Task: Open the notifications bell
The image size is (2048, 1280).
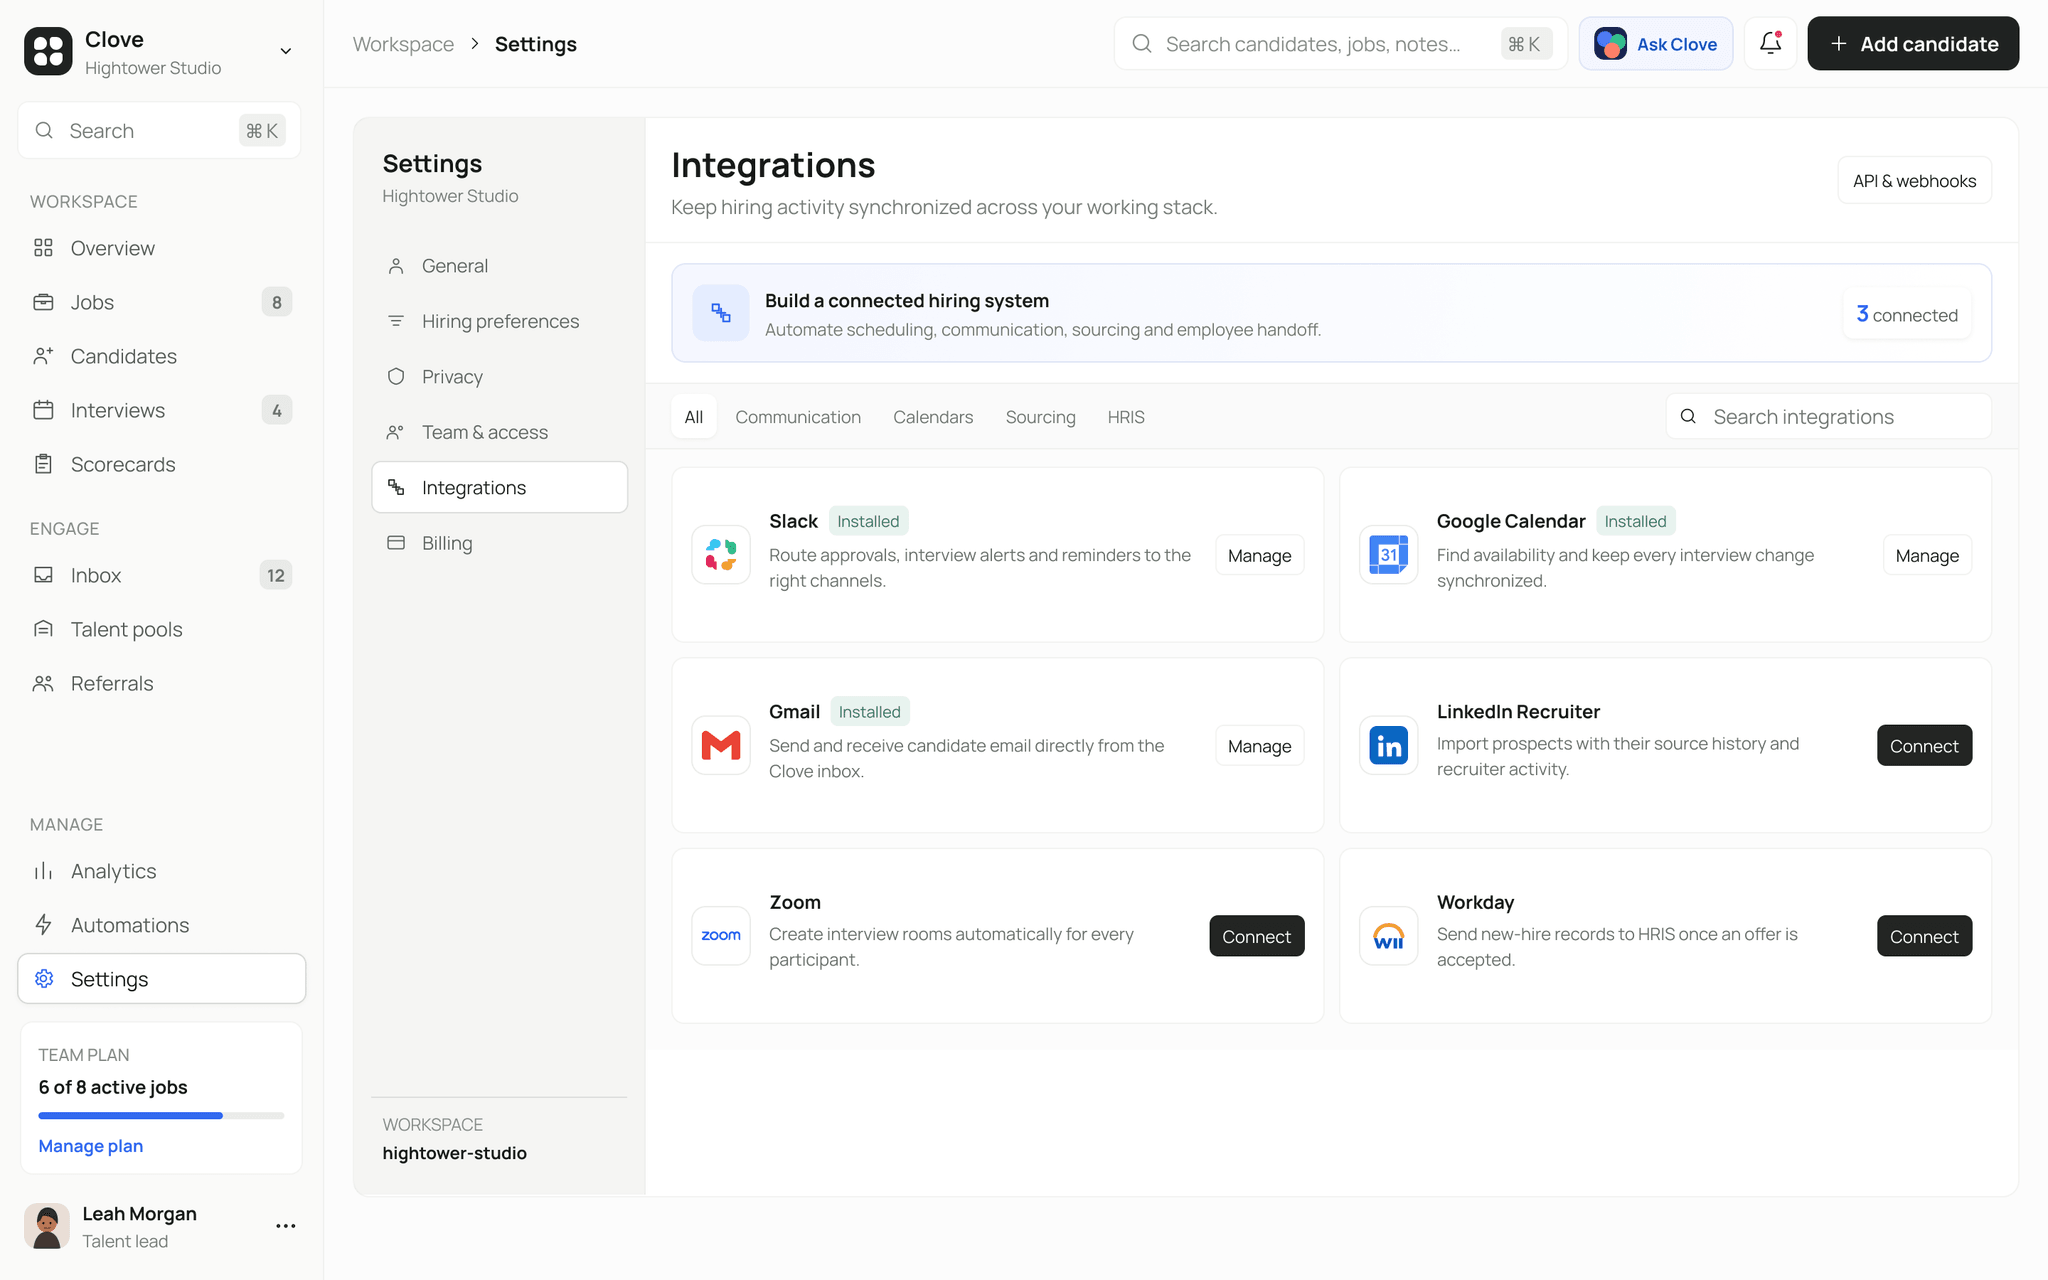Action: click(x=1770, y=44)
